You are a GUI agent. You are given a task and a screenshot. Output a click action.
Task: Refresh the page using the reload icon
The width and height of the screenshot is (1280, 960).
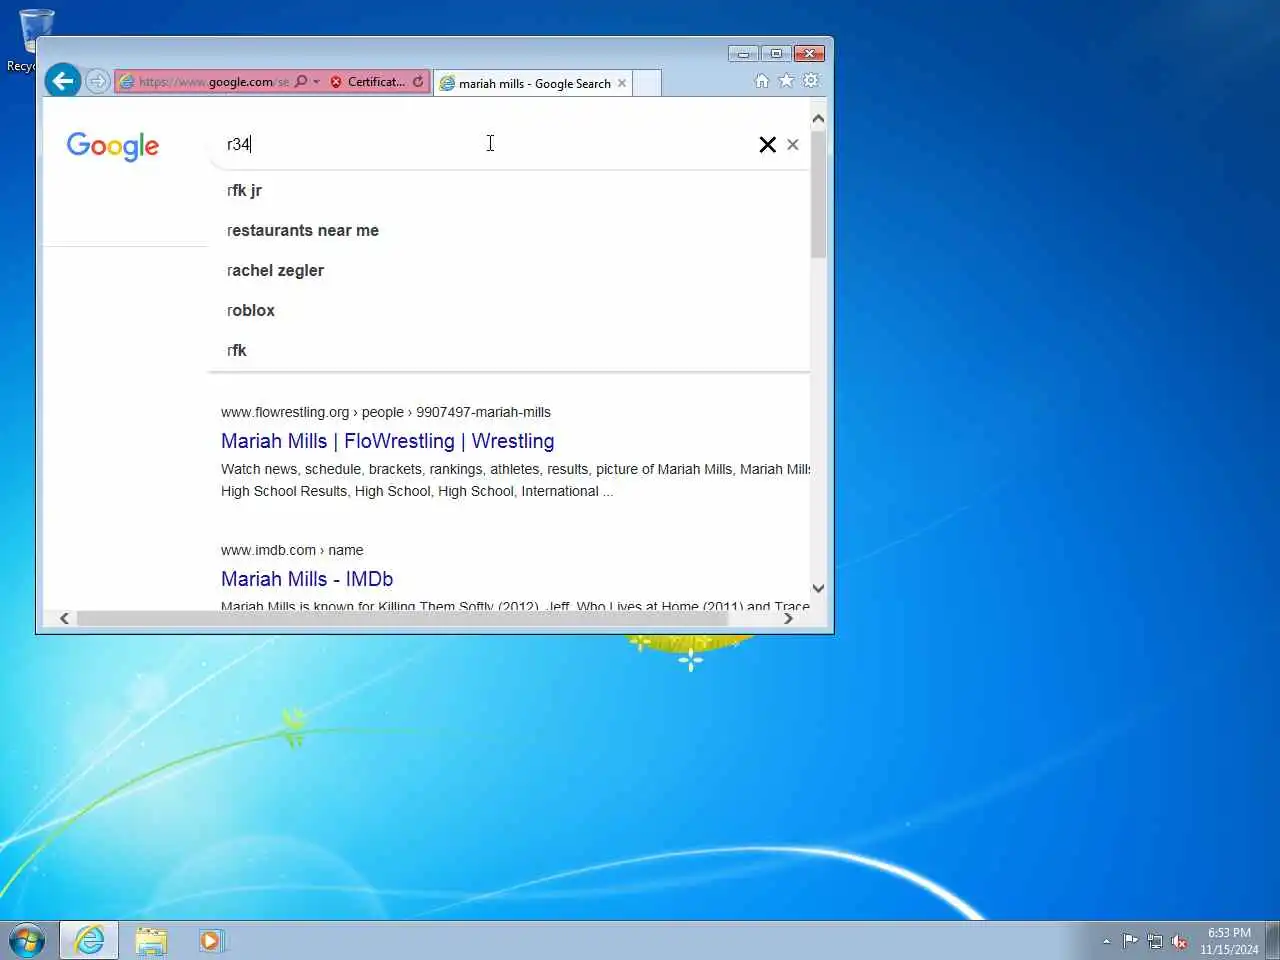point(418,82)
